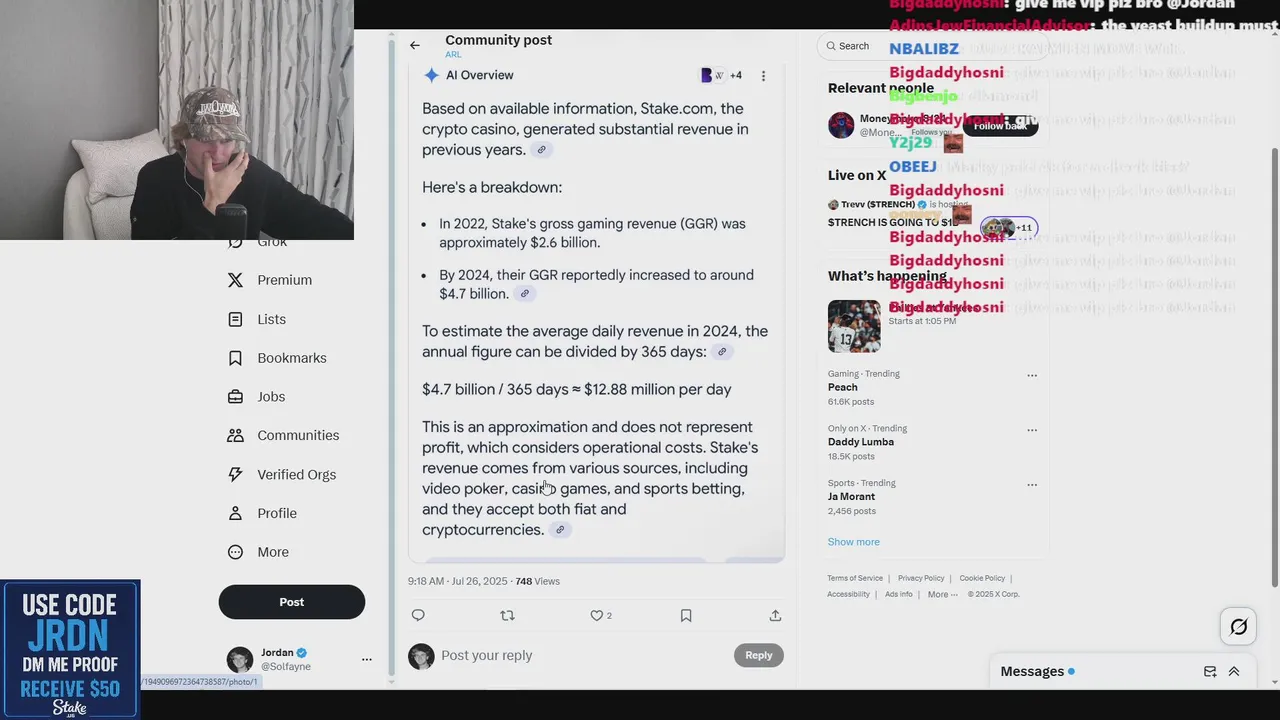The height and width of the screenshot is (720, 1280).
Task: Open Ja Morant trending options dots
Action: pos(1032,485)
